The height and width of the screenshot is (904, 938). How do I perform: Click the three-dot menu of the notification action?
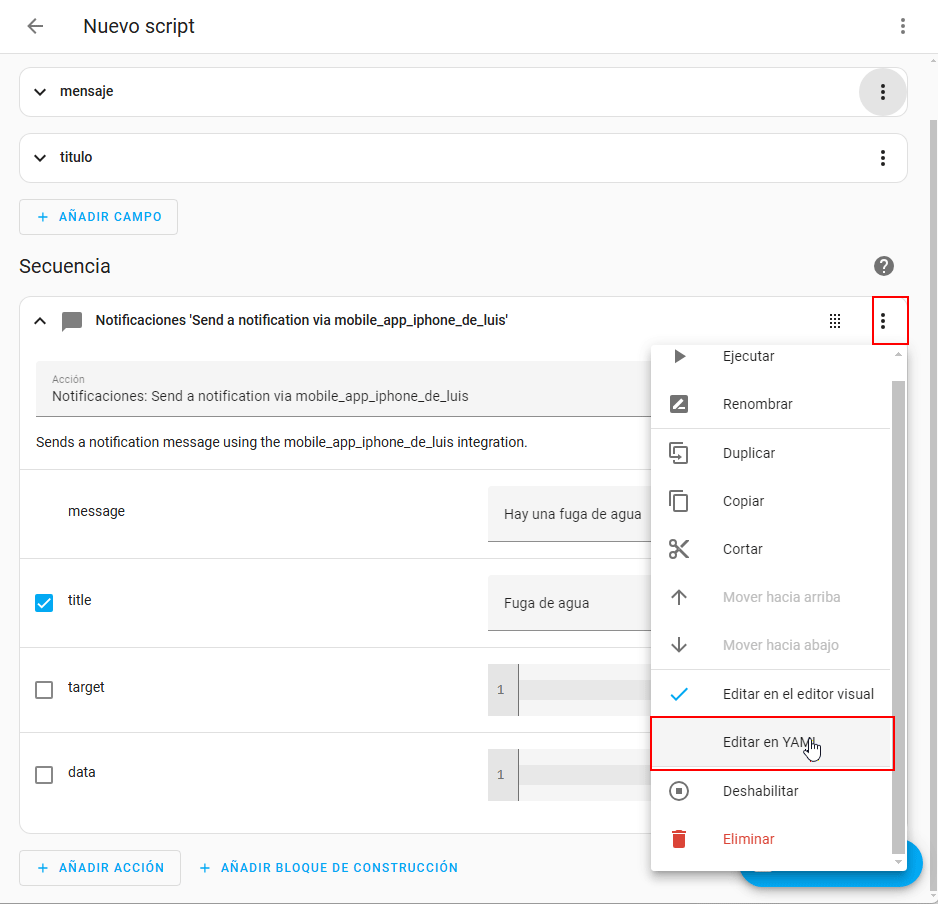[x=882, y=321]
